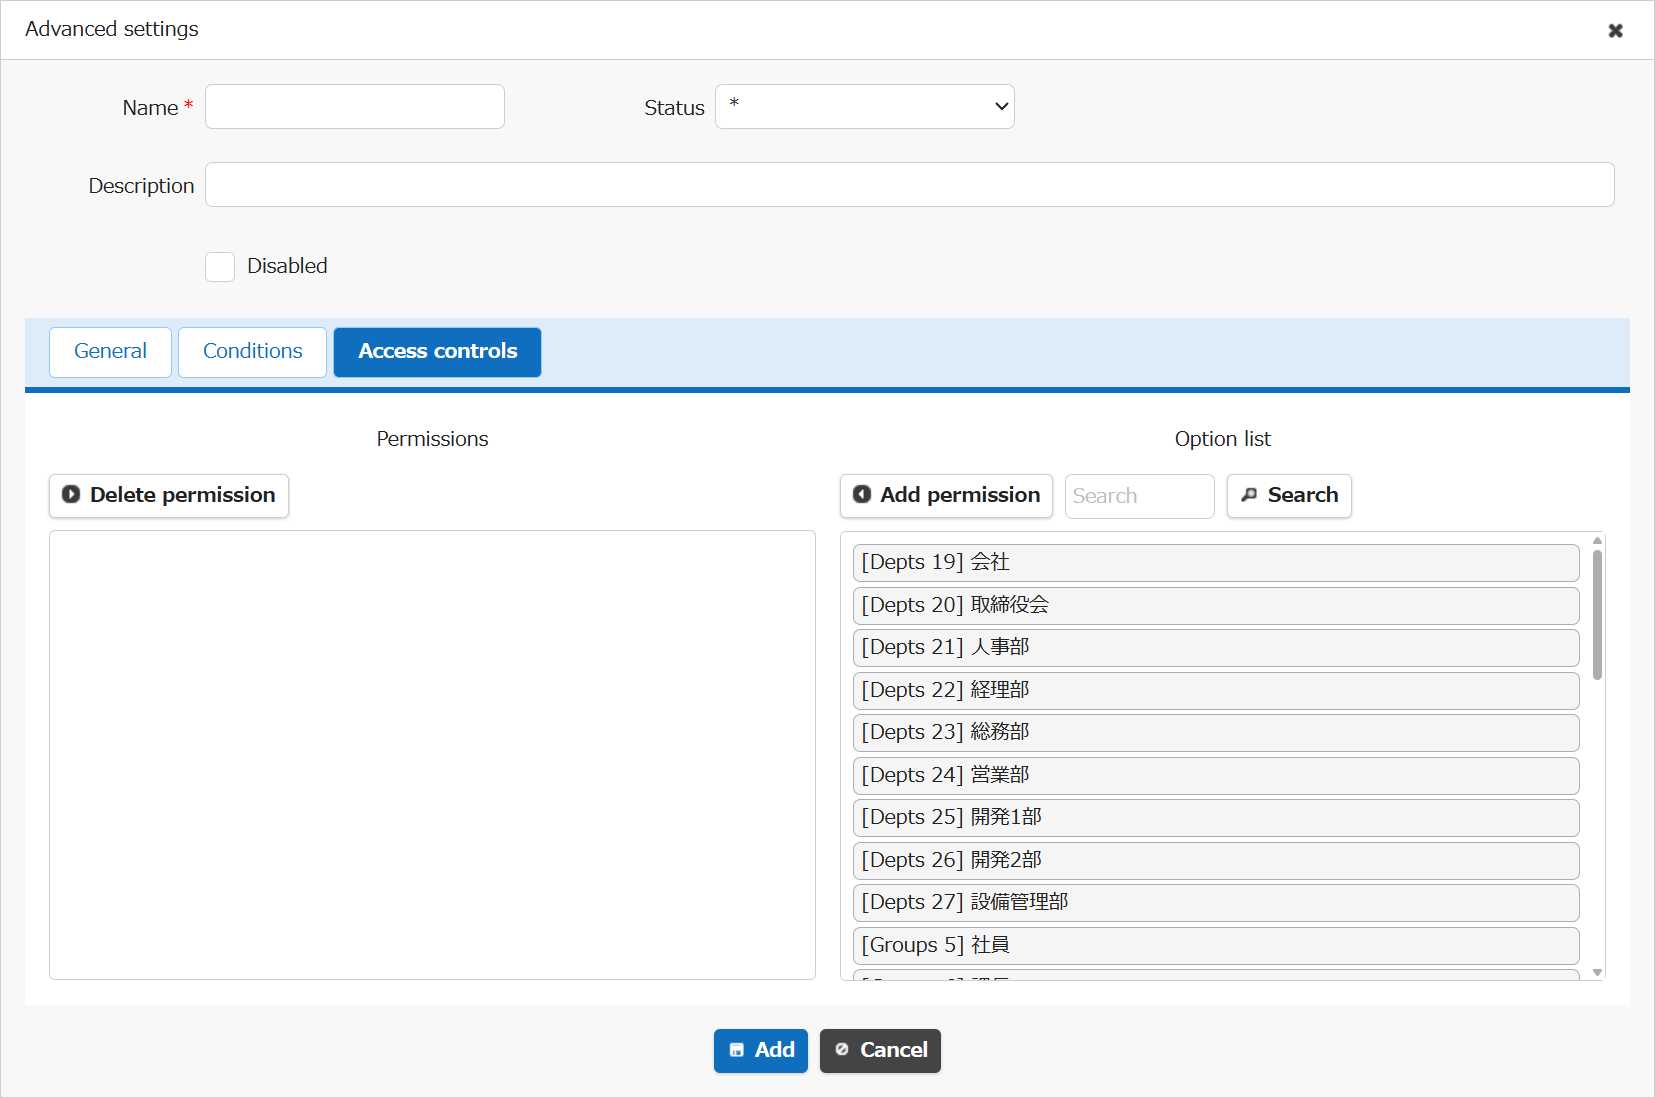Focus the Description text field
1655x1098 pixels.
(x=910, y=185)
